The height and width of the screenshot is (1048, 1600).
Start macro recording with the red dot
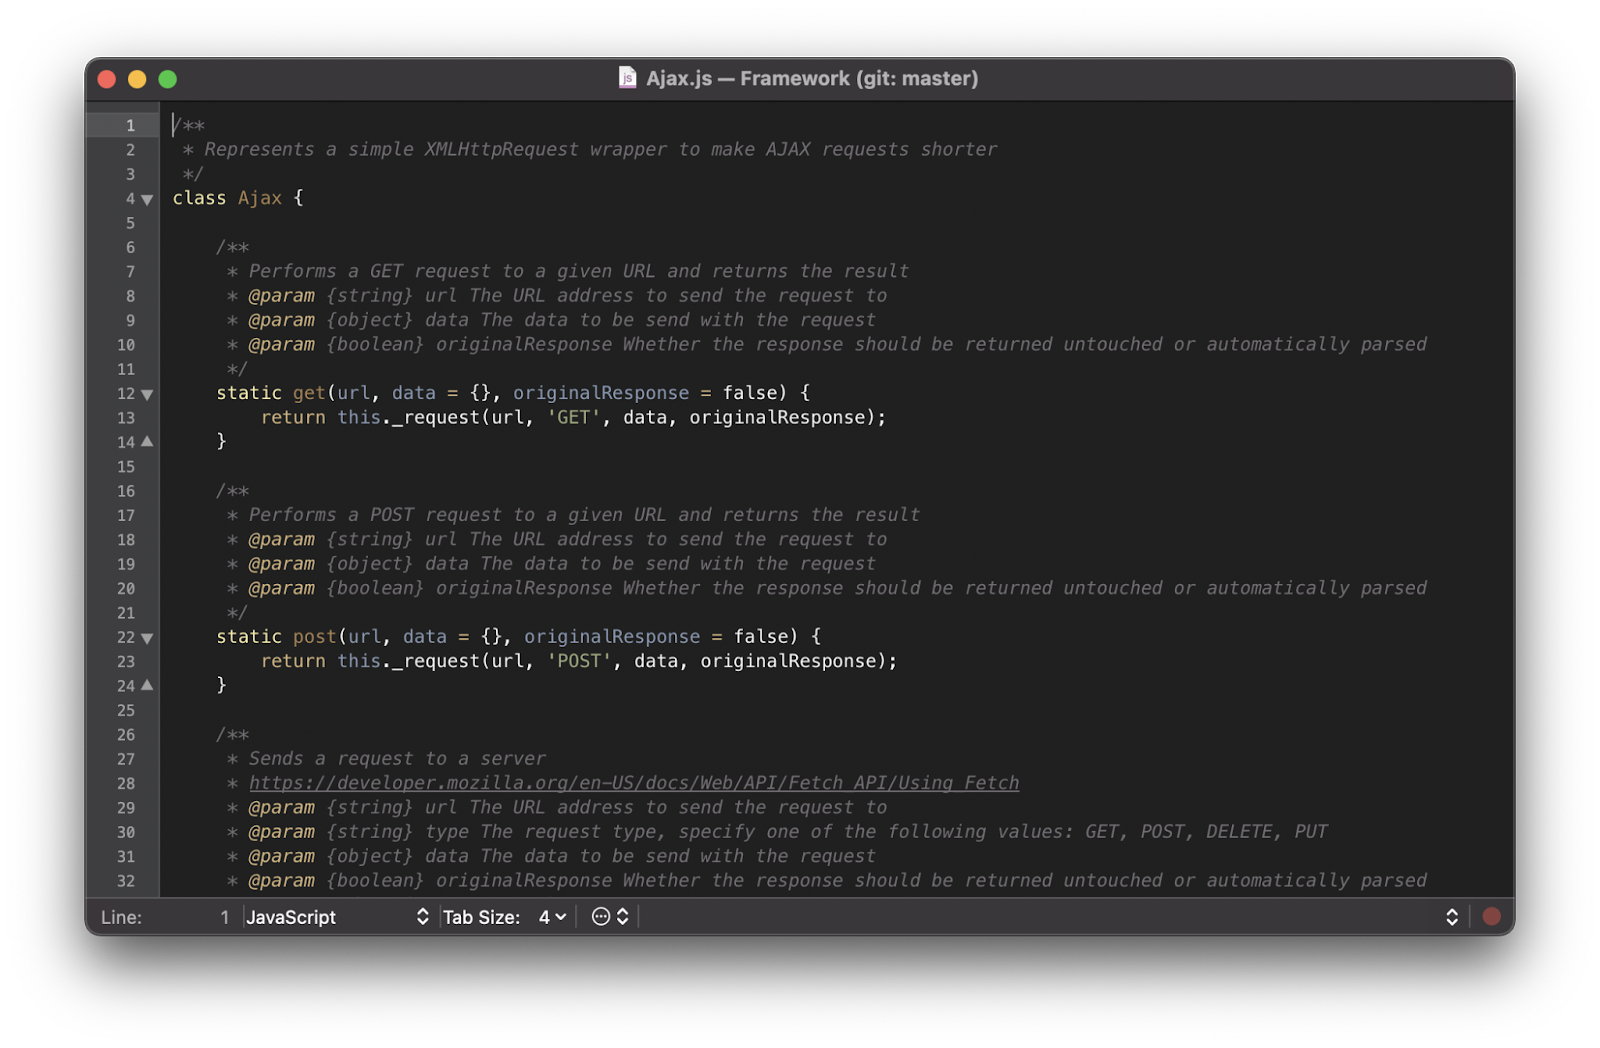pos(1491,916)
